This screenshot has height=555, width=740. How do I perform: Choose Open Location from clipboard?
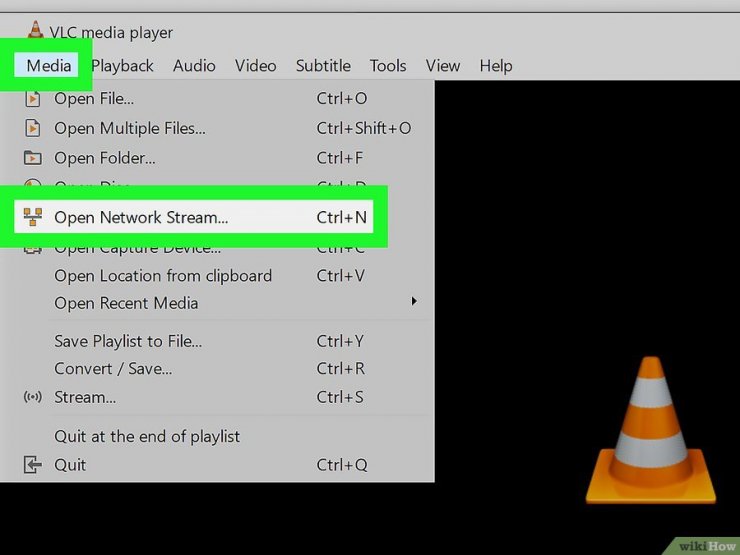coord(217,276)
